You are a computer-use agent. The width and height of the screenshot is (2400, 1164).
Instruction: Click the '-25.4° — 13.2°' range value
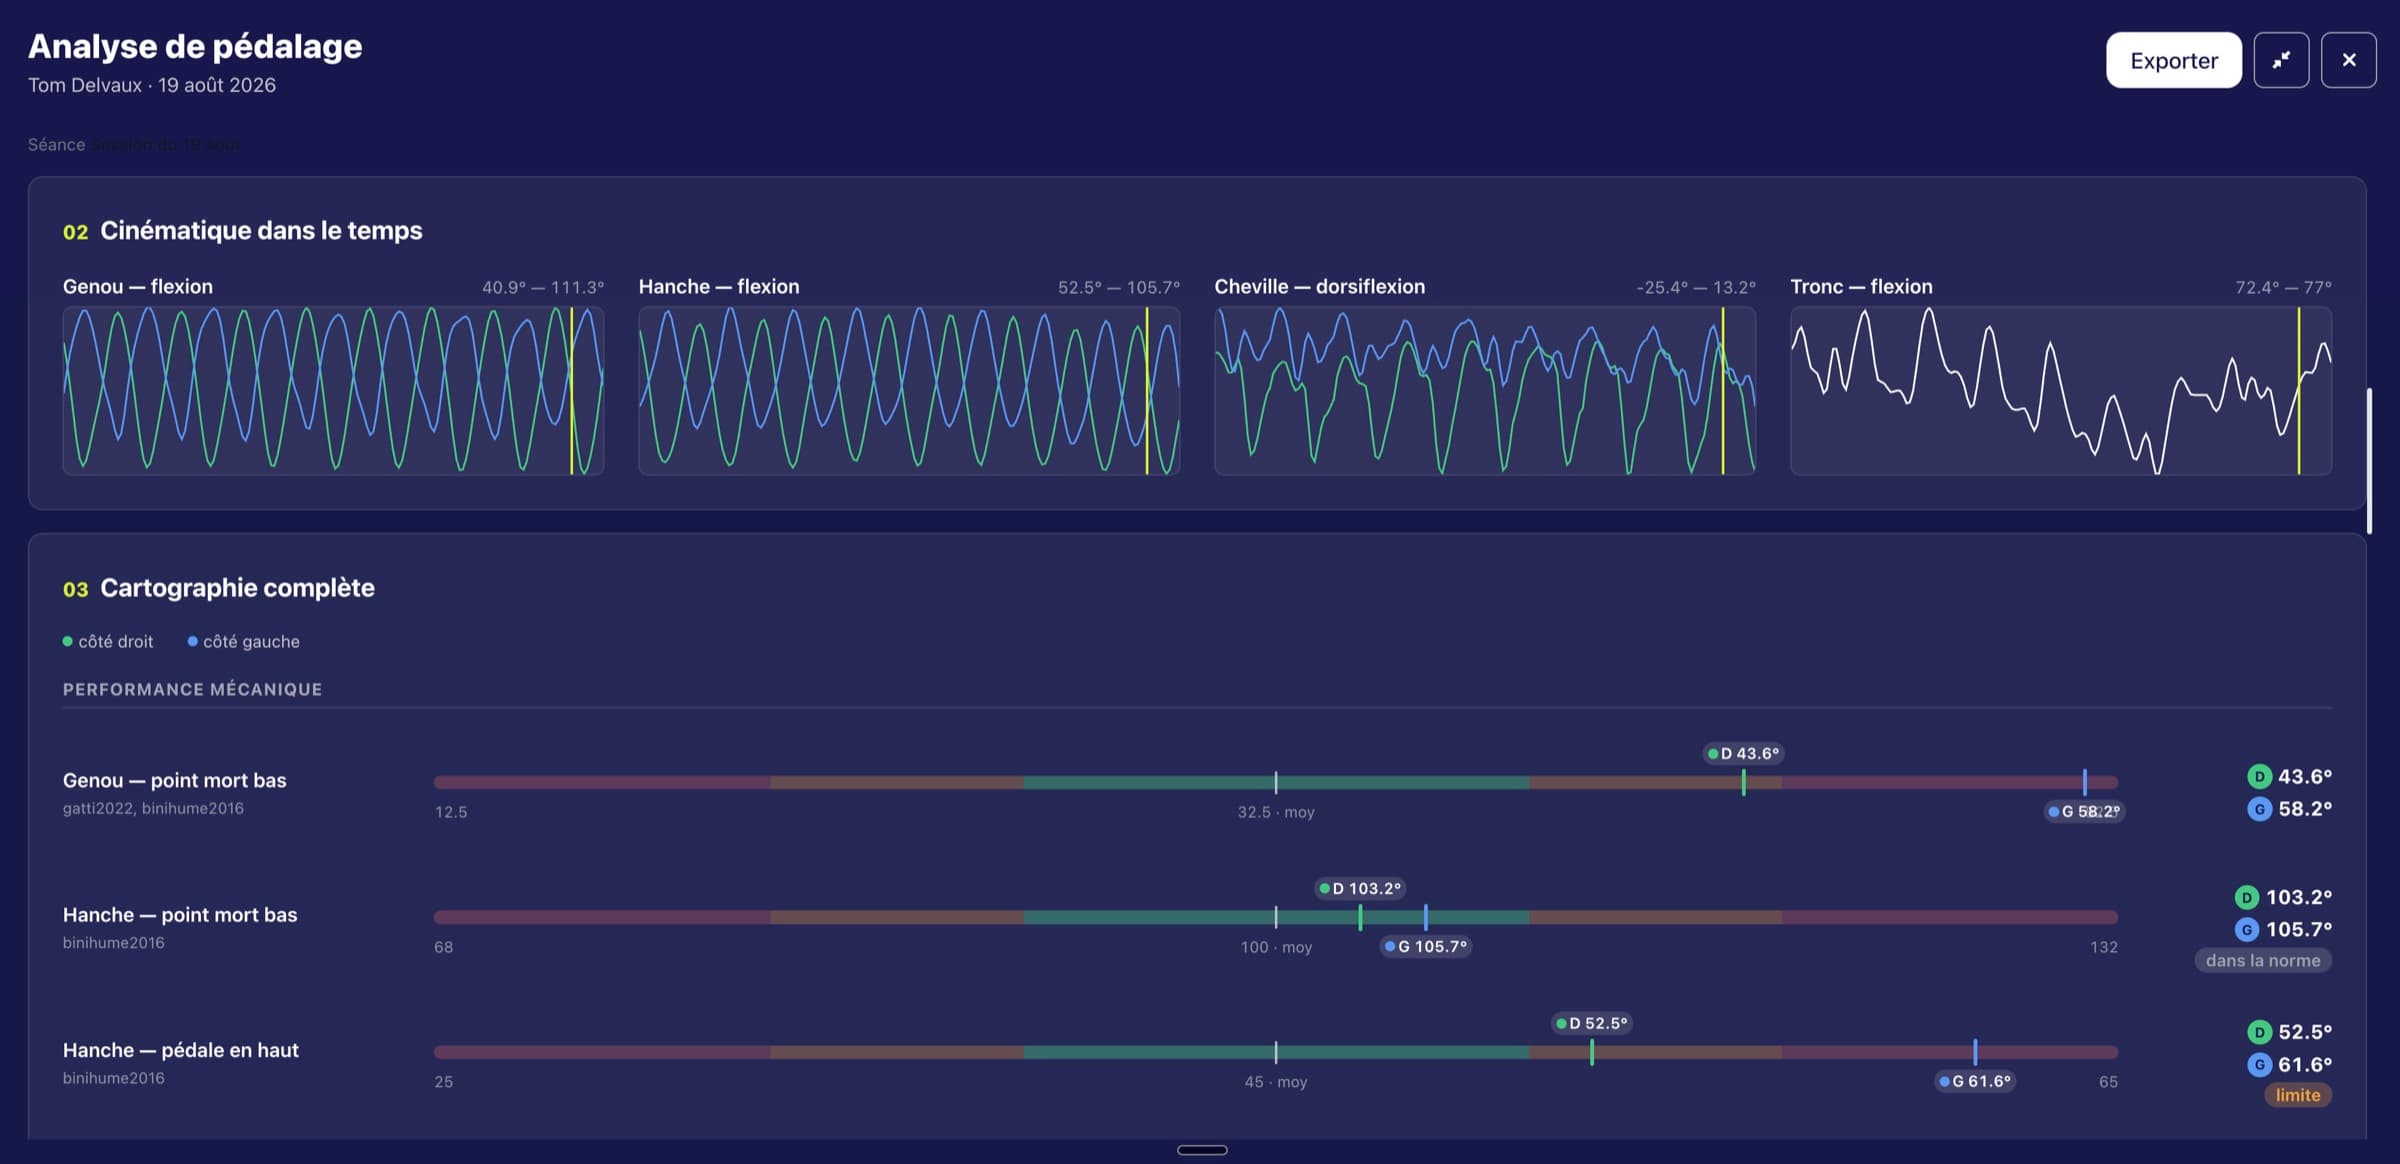[x=1696, y=287]
